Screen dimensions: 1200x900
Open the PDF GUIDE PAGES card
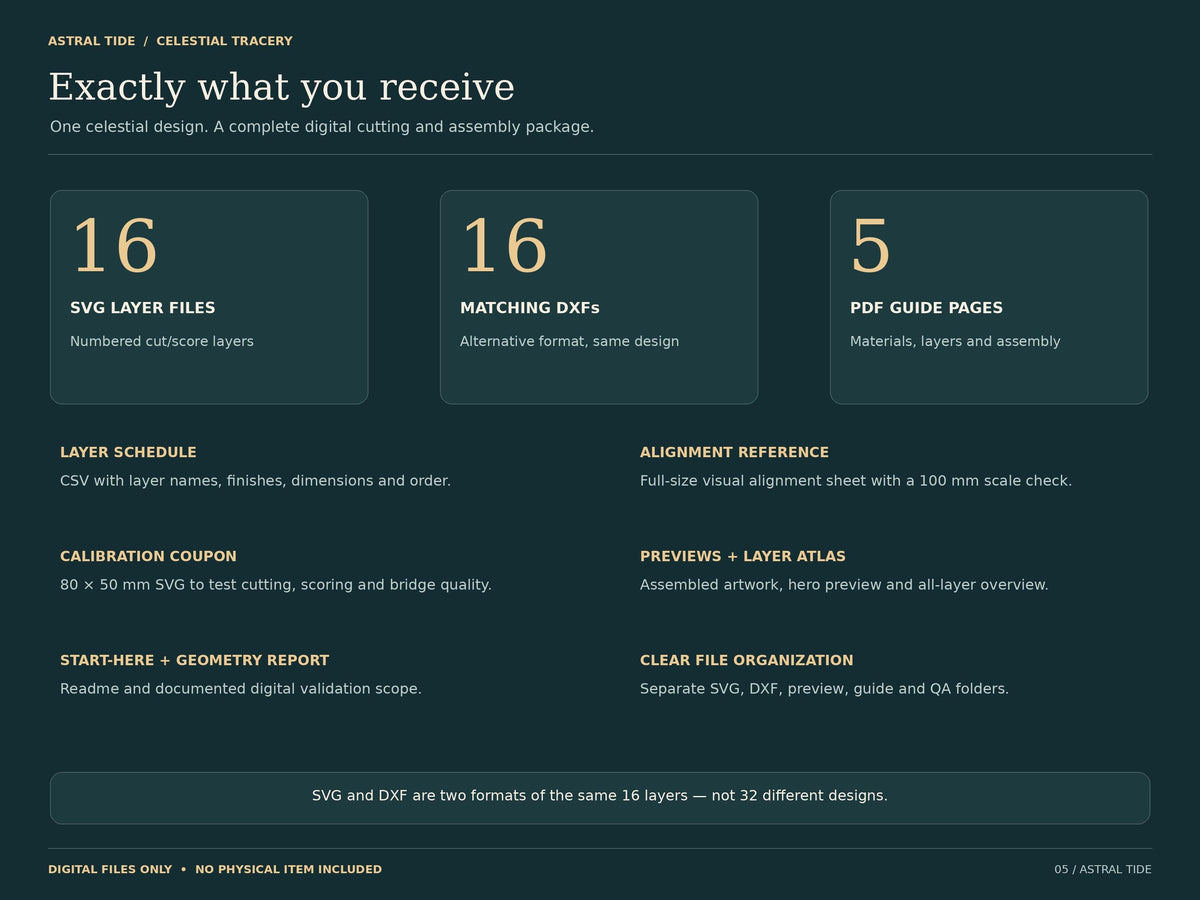point(989,297)
